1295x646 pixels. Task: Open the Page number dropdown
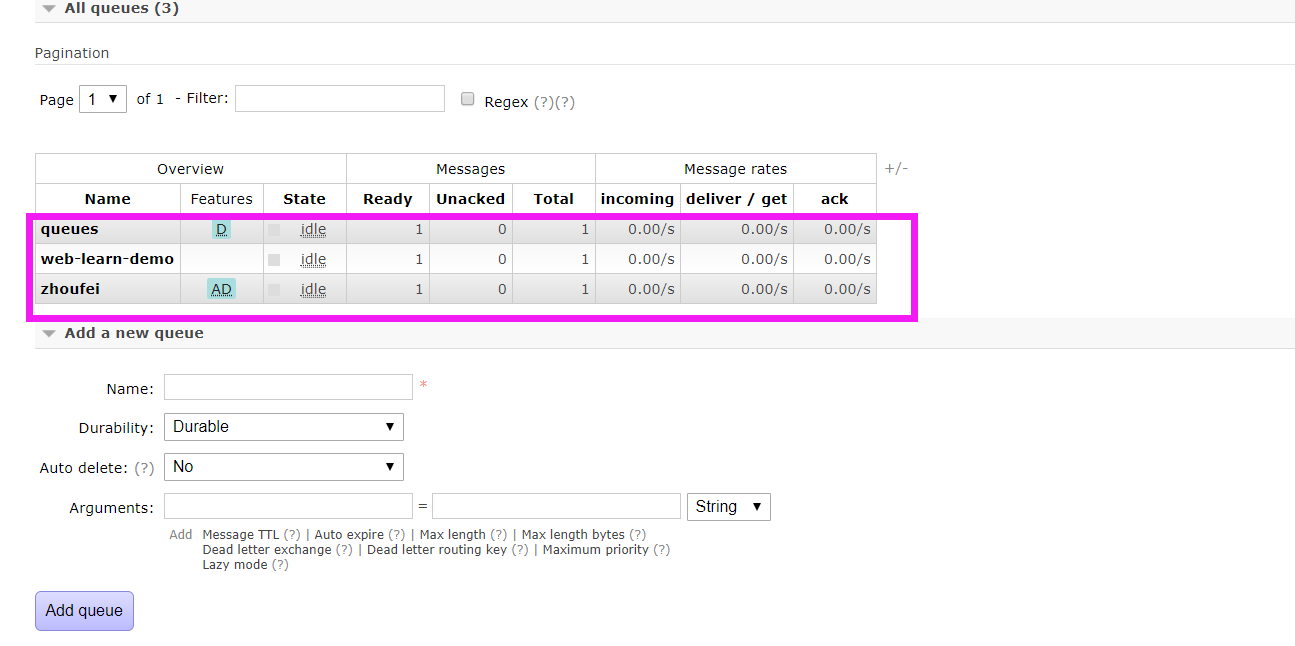click(x=102, y=99)
